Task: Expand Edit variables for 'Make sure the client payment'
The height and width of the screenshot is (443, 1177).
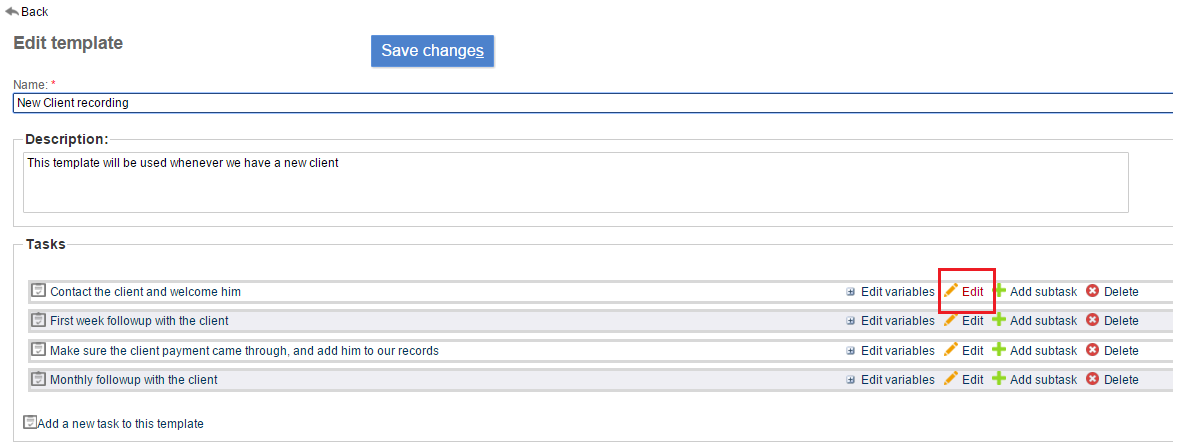Action: pos(851,351)
